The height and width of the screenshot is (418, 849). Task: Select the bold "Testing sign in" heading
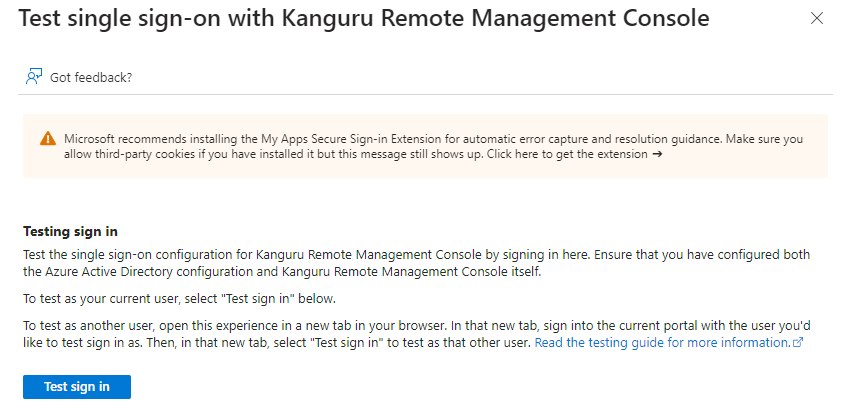coord(70,230)
